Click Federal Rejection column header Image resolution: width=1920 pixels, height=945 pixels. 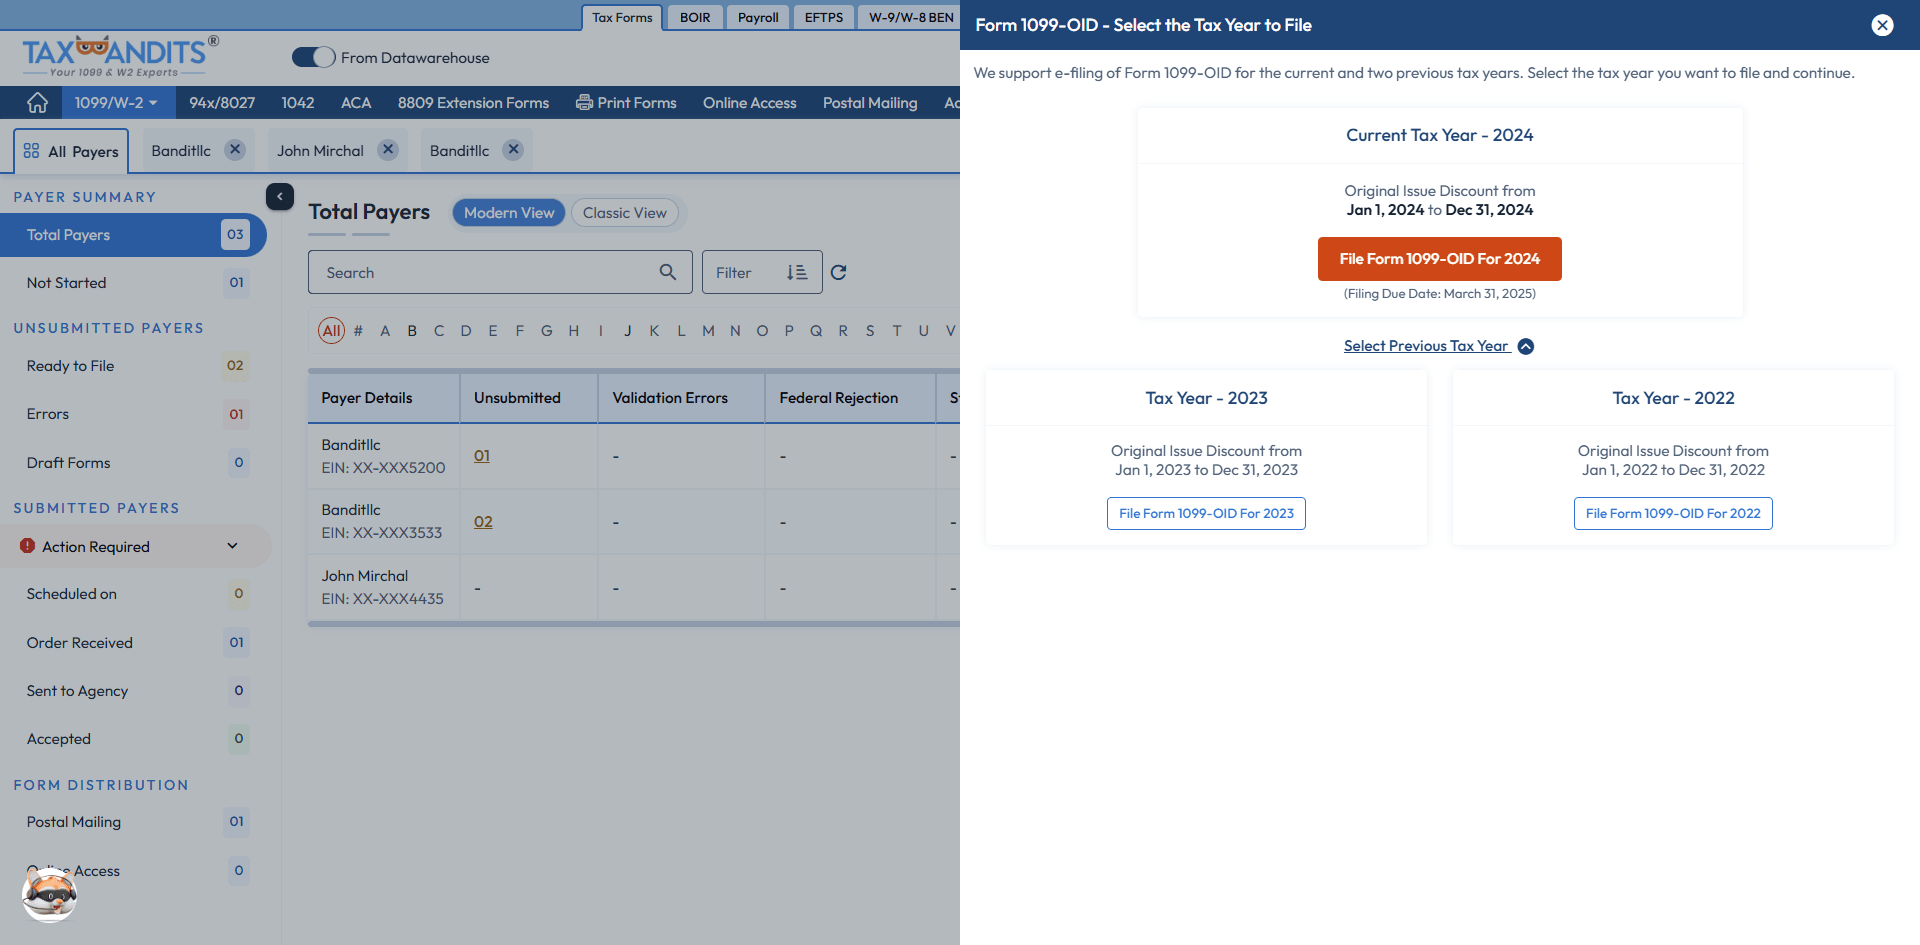(850, 398)
